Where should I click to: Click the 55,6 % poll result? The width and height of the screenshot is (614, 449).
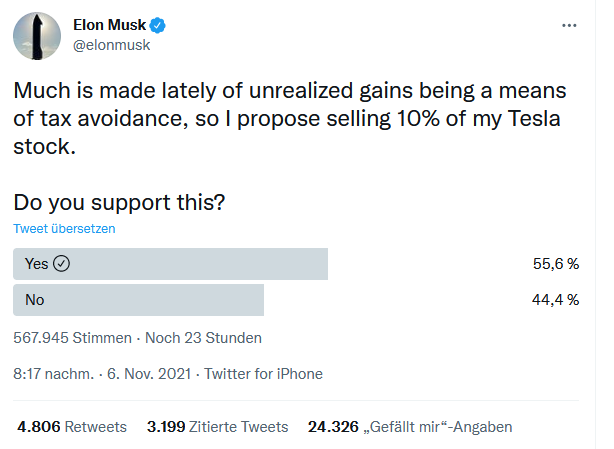pos(557,264)
